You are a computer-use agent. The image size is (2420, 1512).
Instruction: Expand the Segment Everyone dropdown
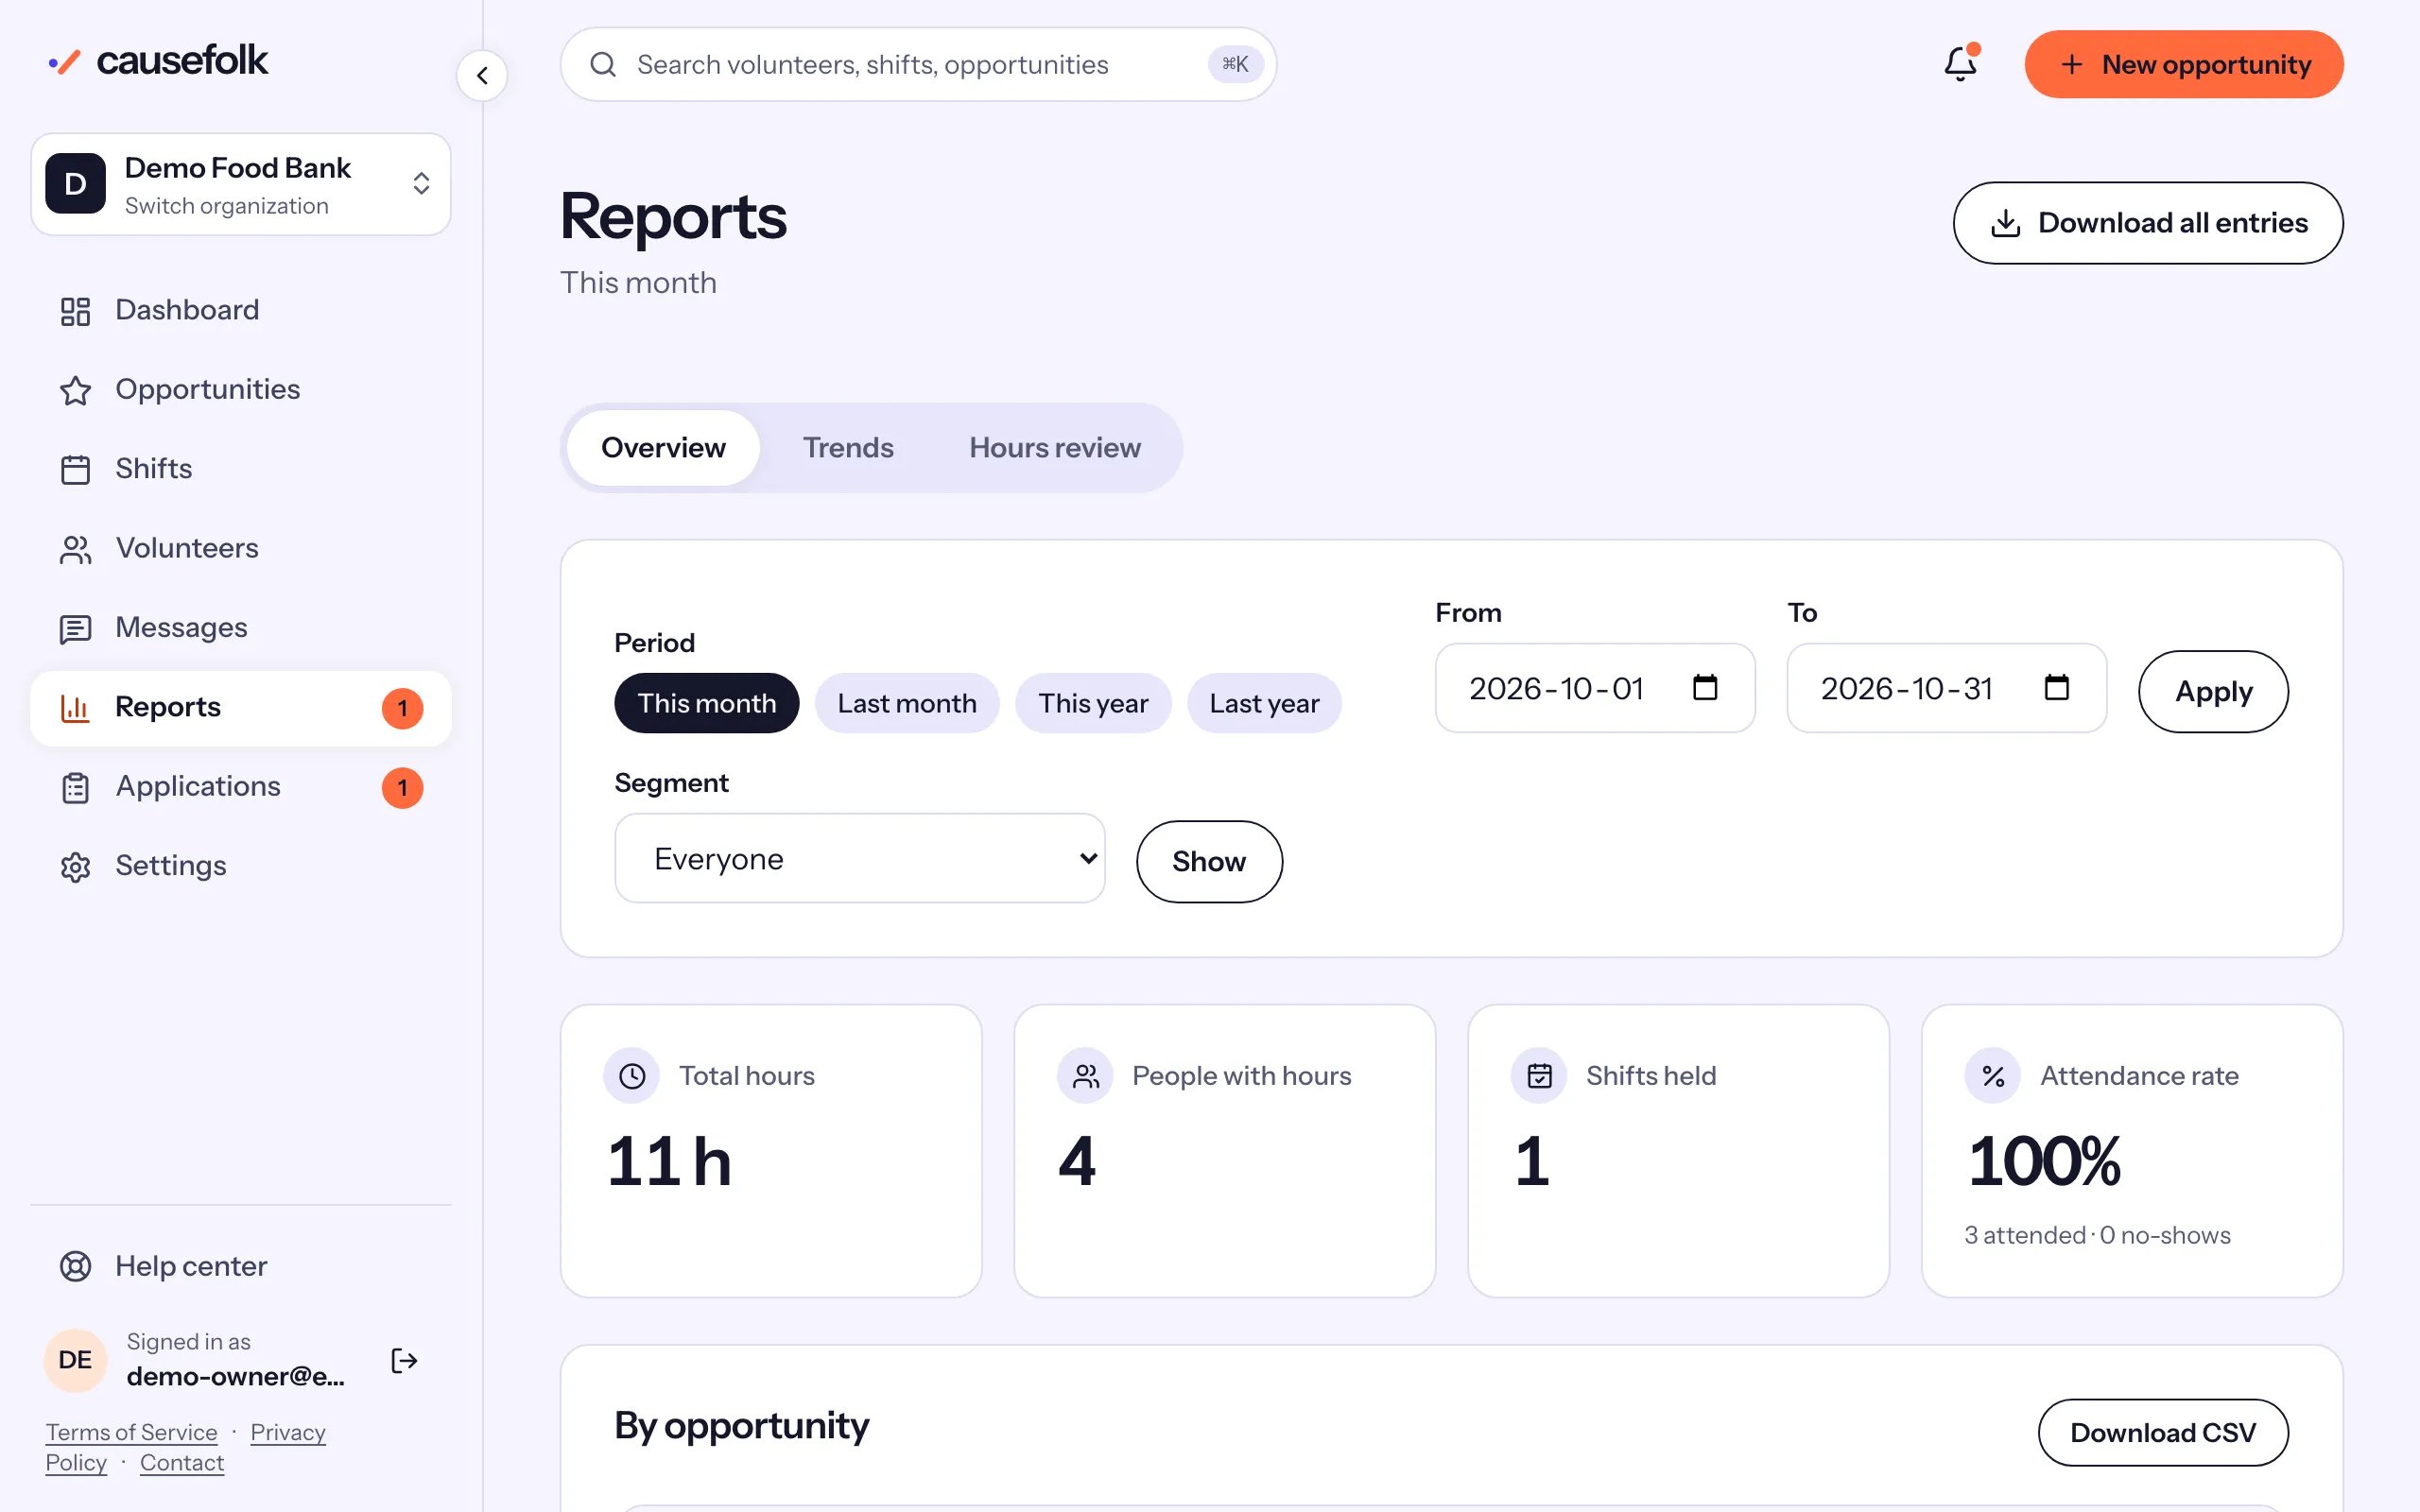[x=860, y=858]
